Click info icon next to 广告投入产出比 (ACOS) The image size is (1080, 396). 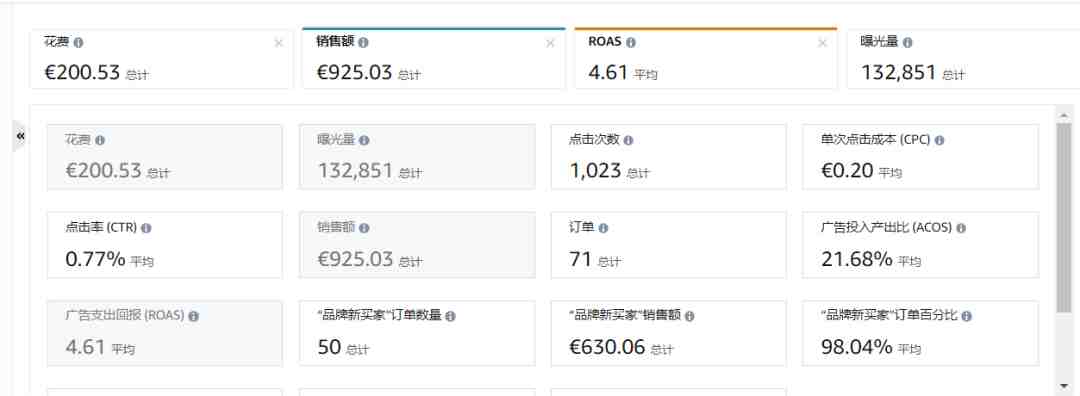[x=961, y=228]
